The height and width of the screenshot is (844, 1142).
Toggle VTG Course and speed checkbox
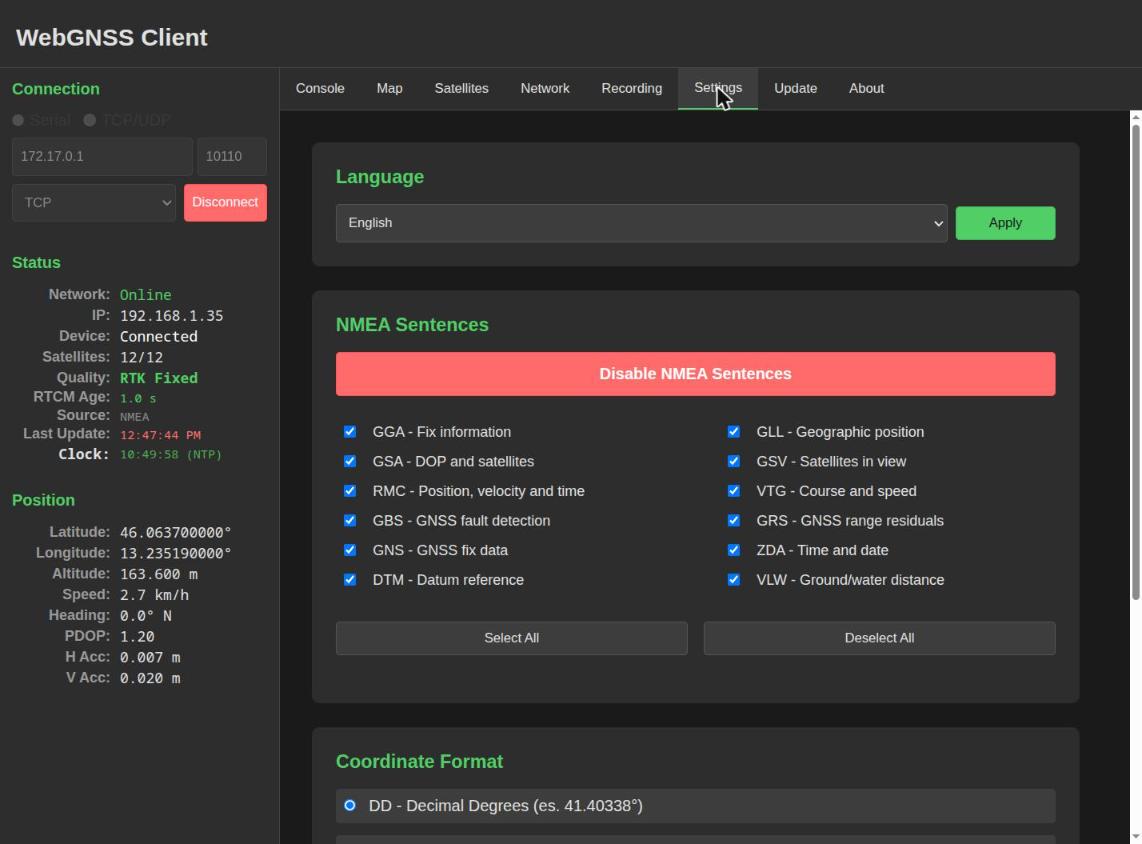pyautogui.click(x=734, y=491)
